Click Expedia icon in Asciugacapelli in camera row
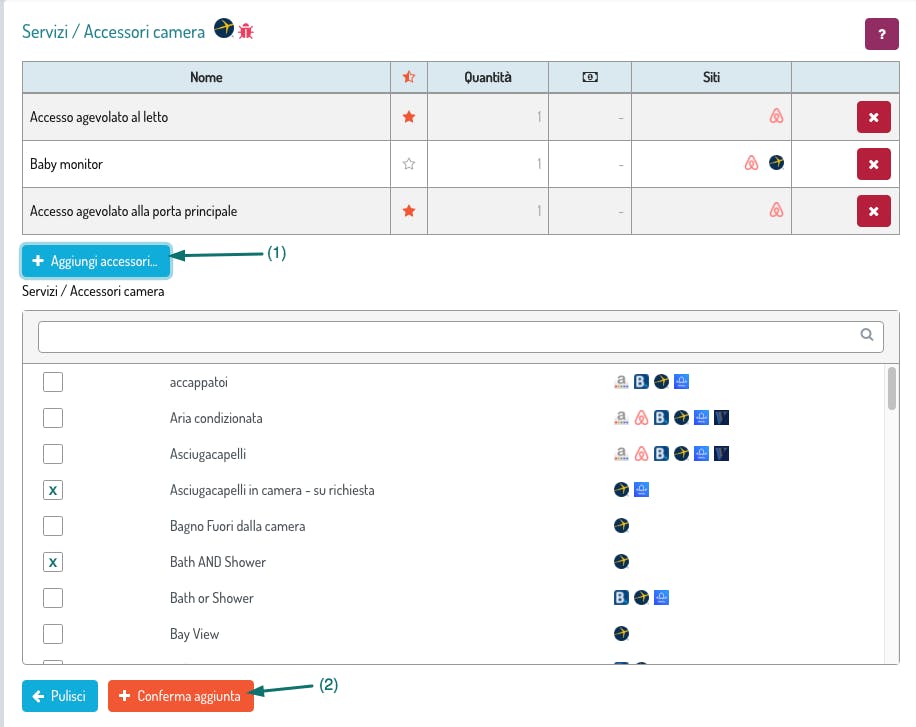 point(622,489)
